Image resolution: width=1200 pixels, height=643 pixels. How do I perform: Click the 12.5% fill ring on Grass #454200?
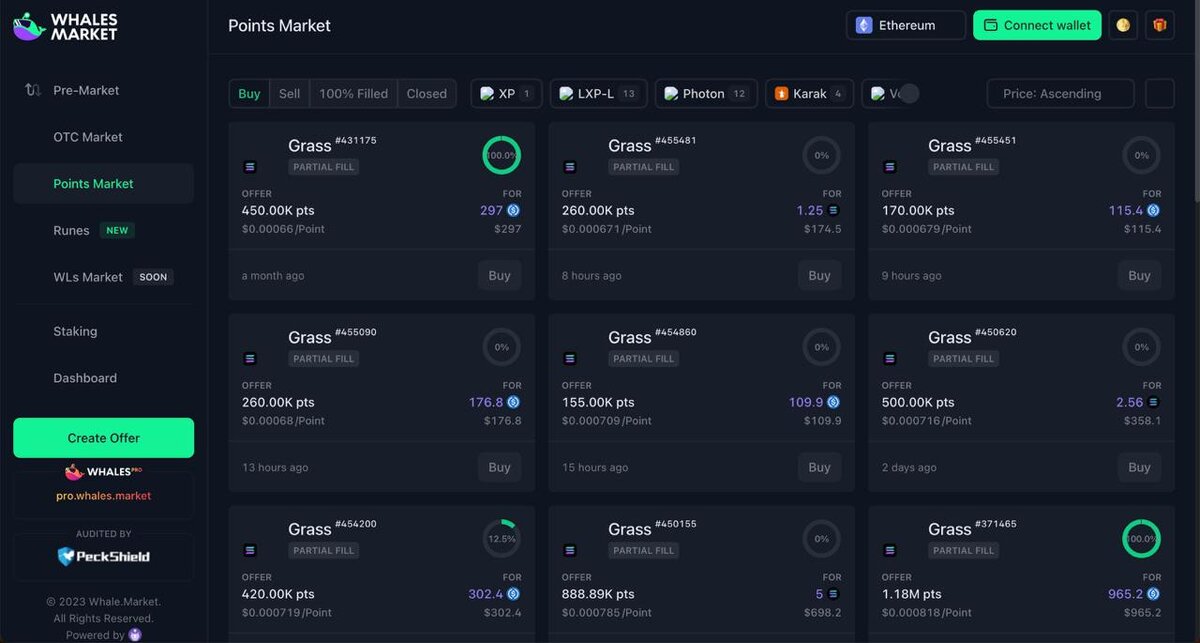click(x=501, y=538)
